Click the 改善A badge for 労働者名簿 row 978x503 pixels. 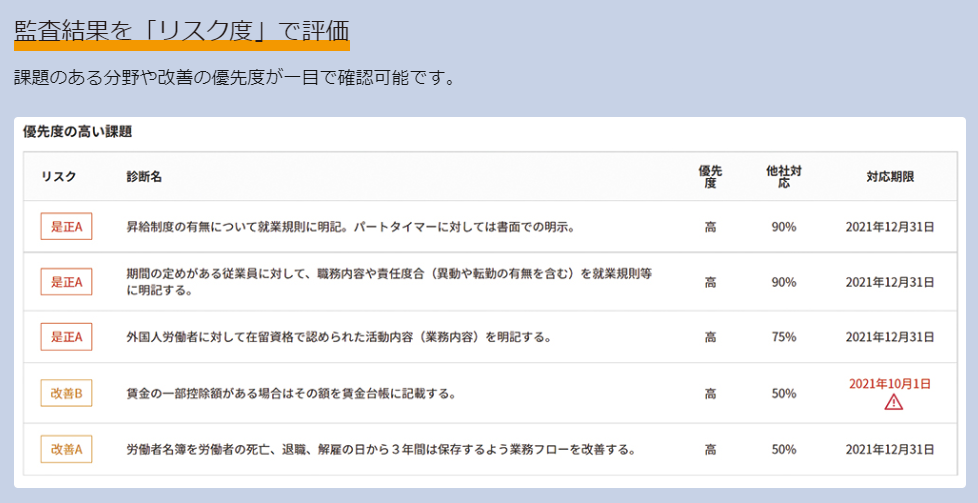point(66,449)
